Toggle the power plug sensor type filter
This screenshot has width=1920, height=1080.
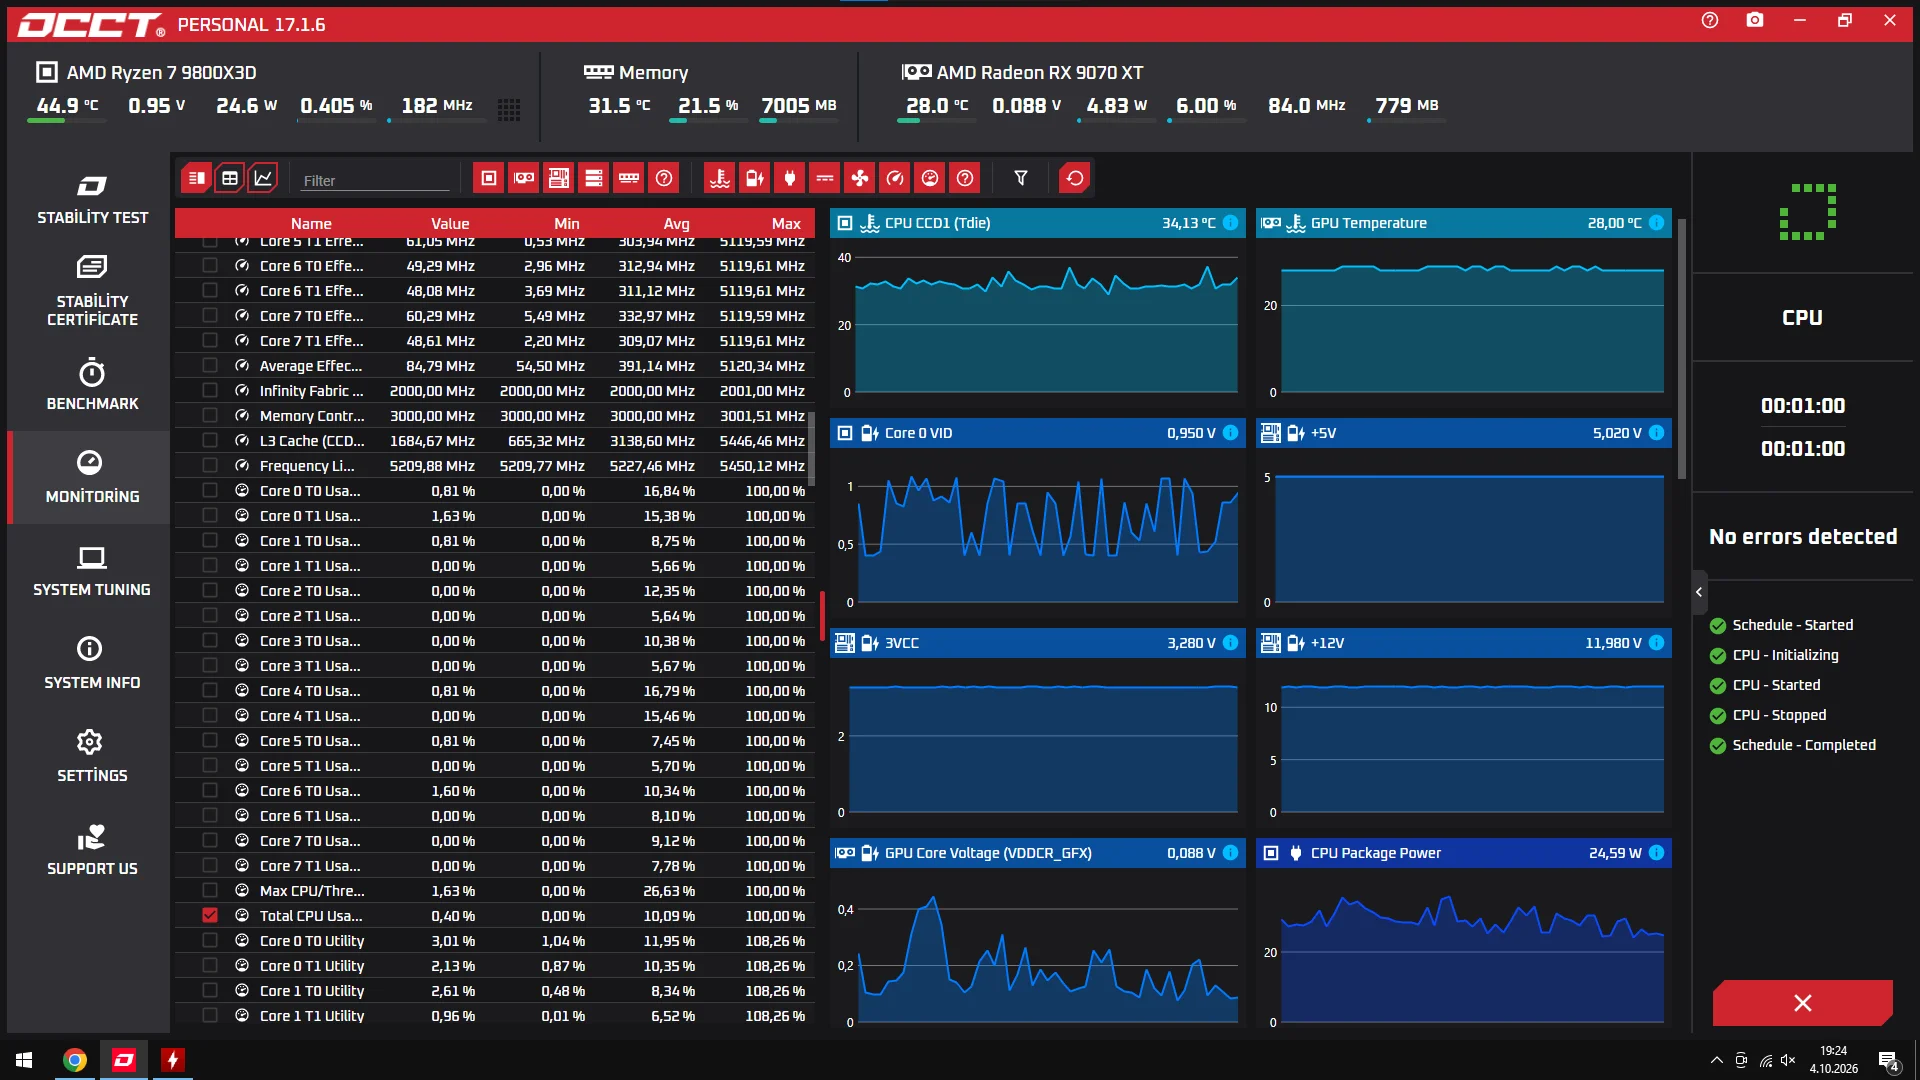(790, 179)
